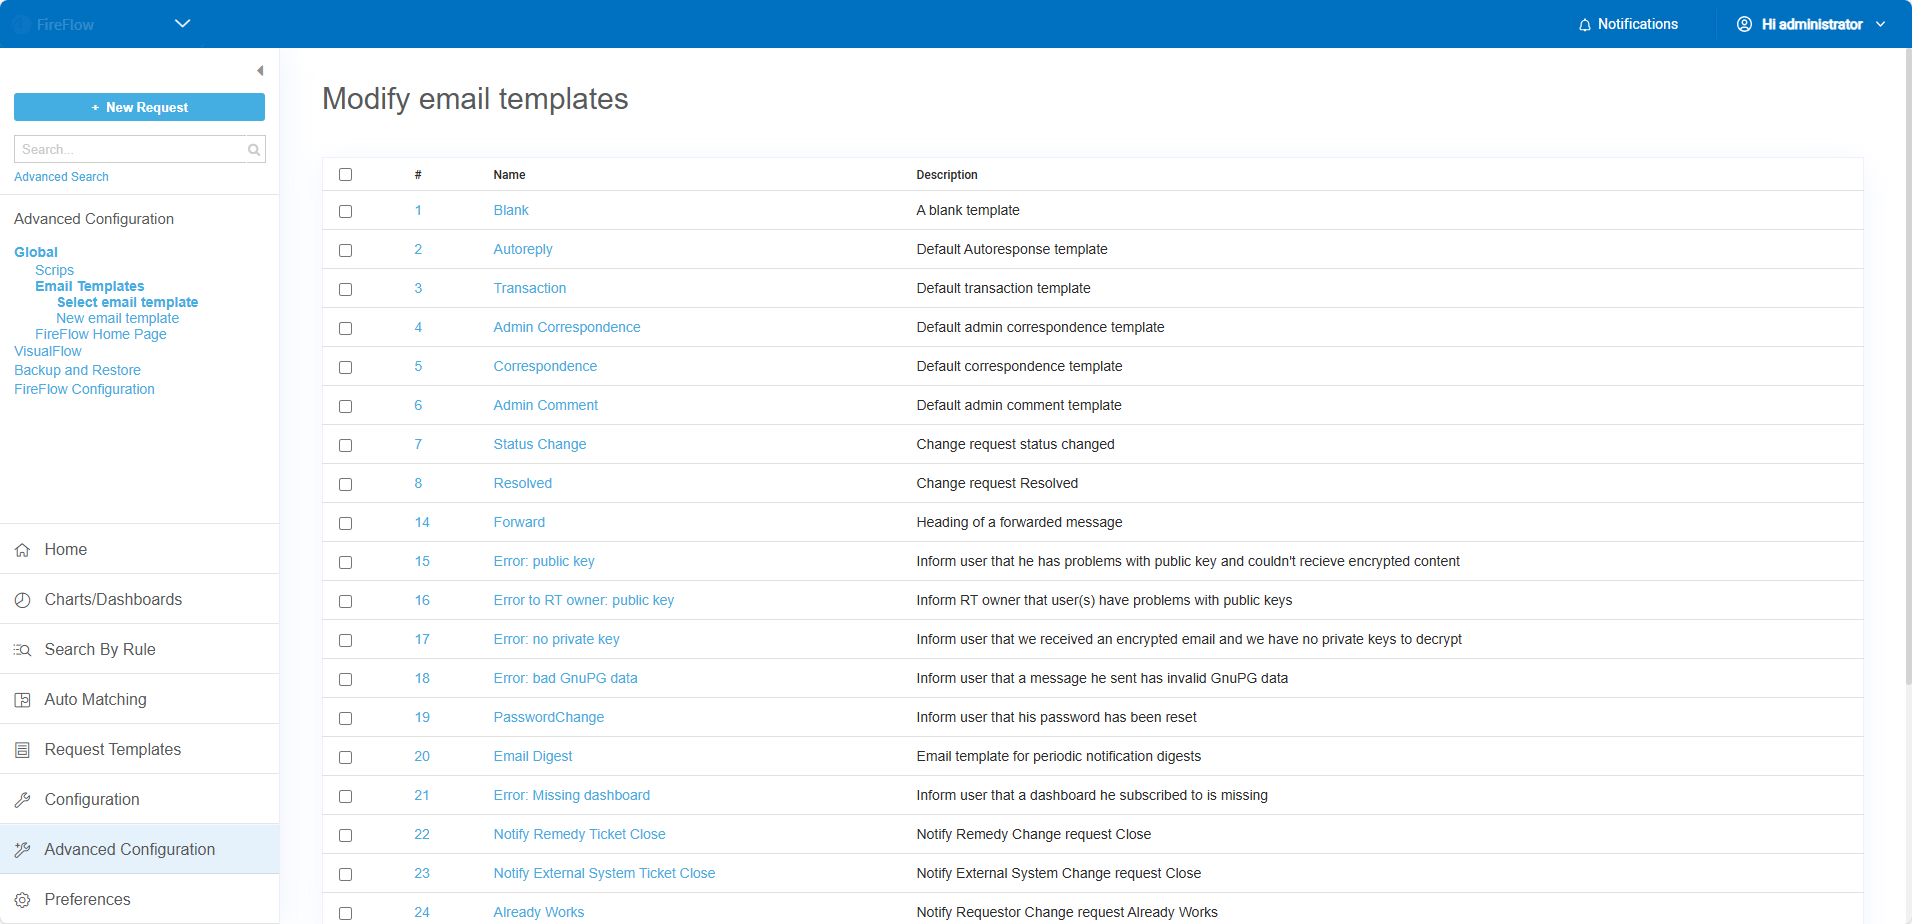This screenshot has width=1912, height=924.
Task: Select New email template in the tree
Action: point(117,318)
